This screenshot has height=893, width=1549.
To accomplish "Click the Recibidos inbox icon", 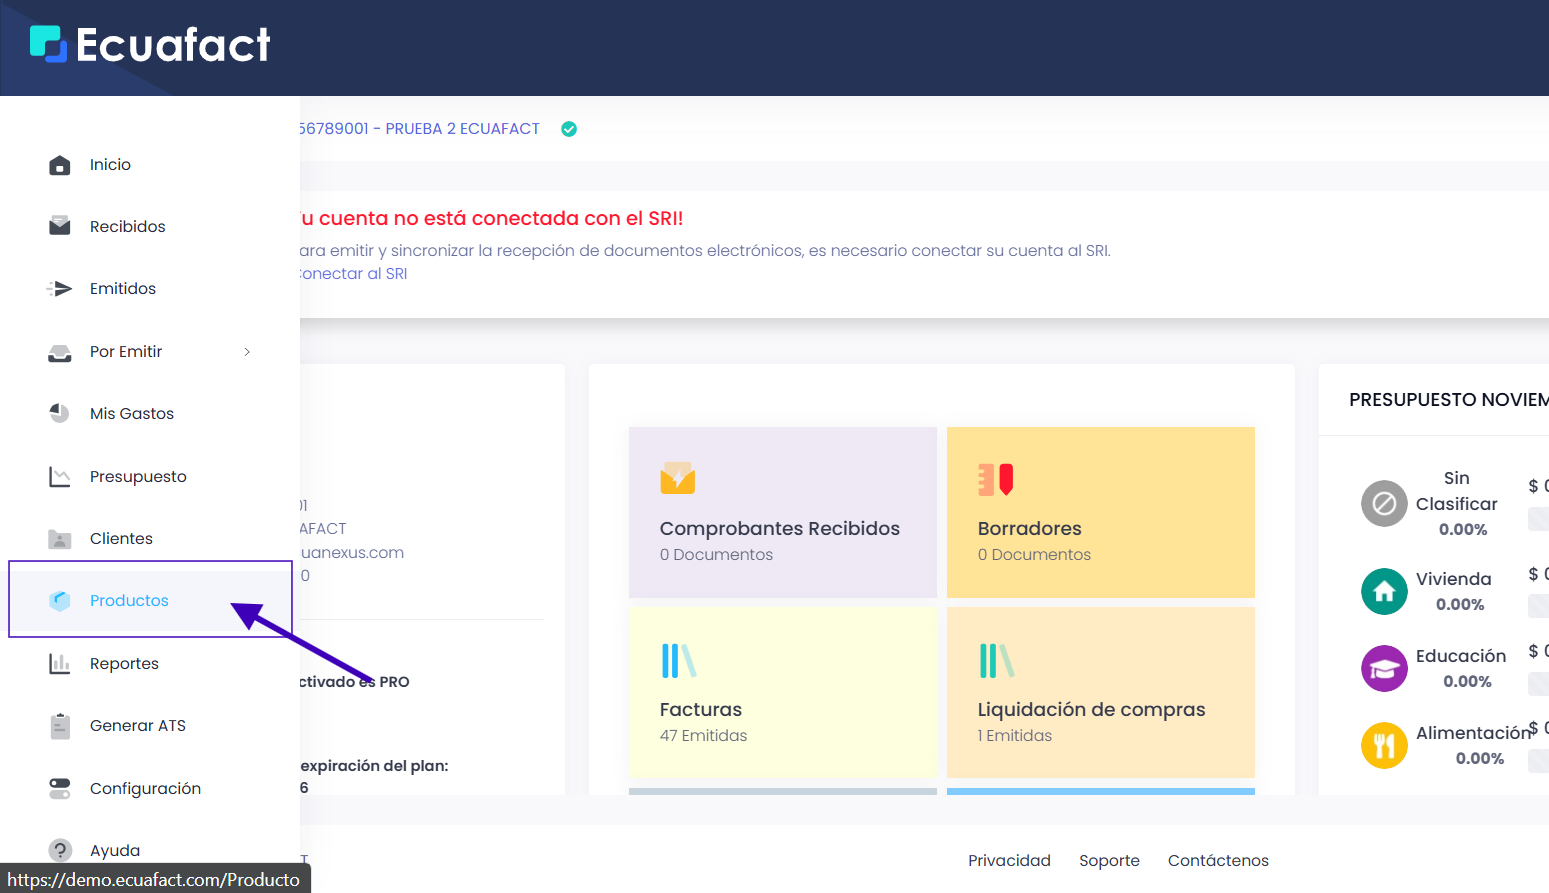I will point(60,225).
